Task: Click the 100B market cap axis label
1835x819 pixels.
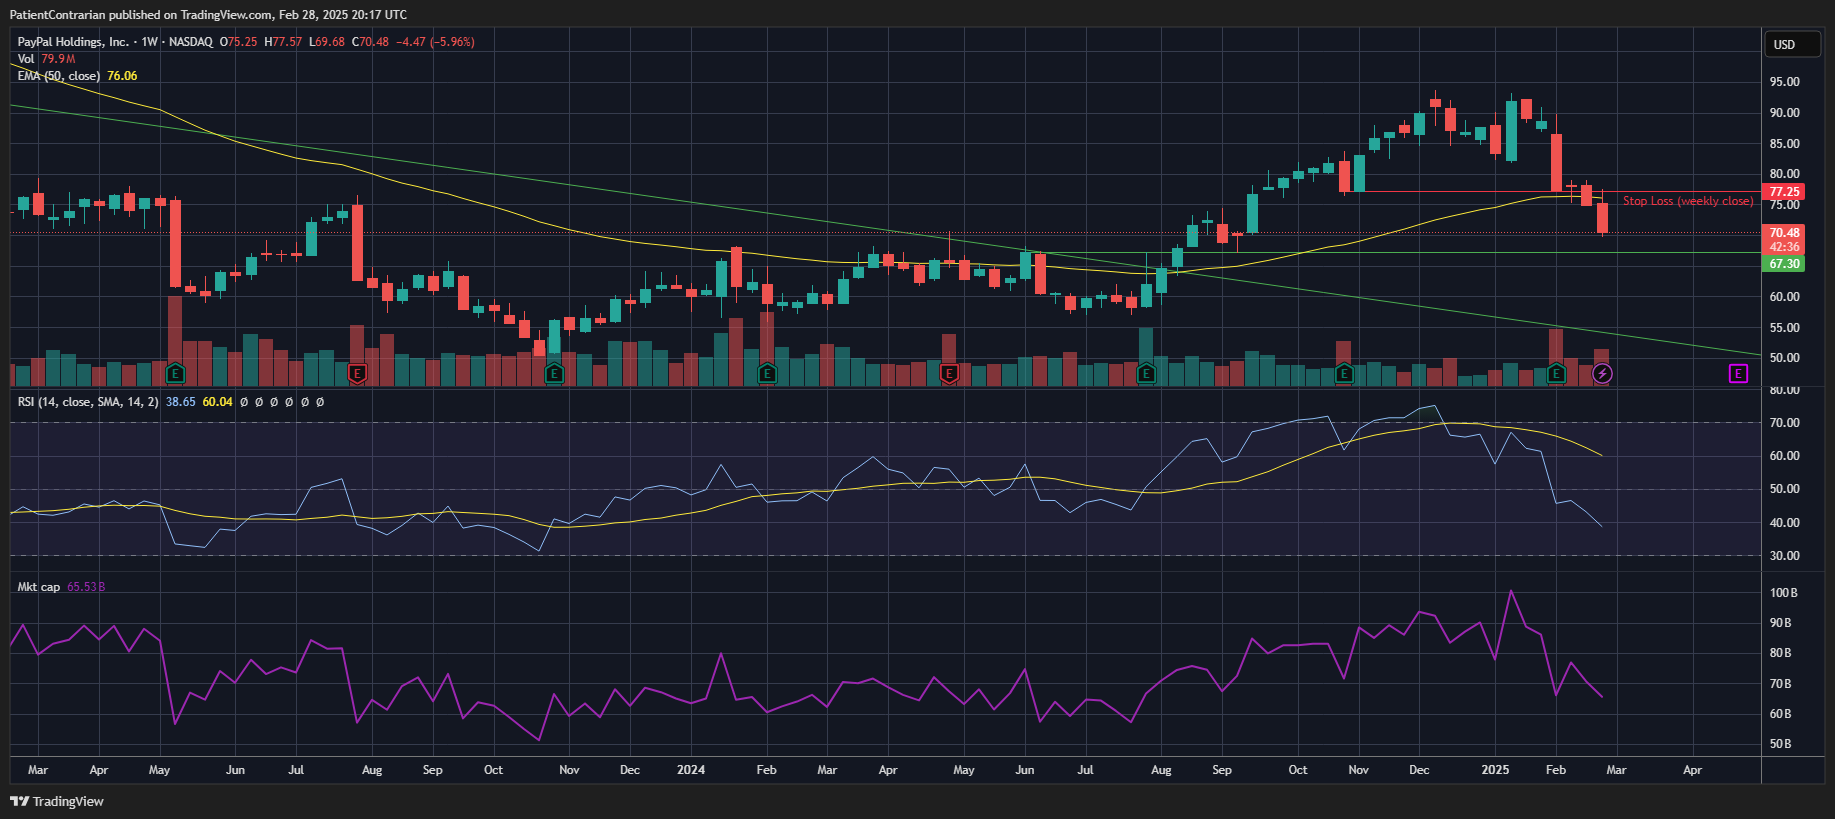Action: tap(1783, 593)
